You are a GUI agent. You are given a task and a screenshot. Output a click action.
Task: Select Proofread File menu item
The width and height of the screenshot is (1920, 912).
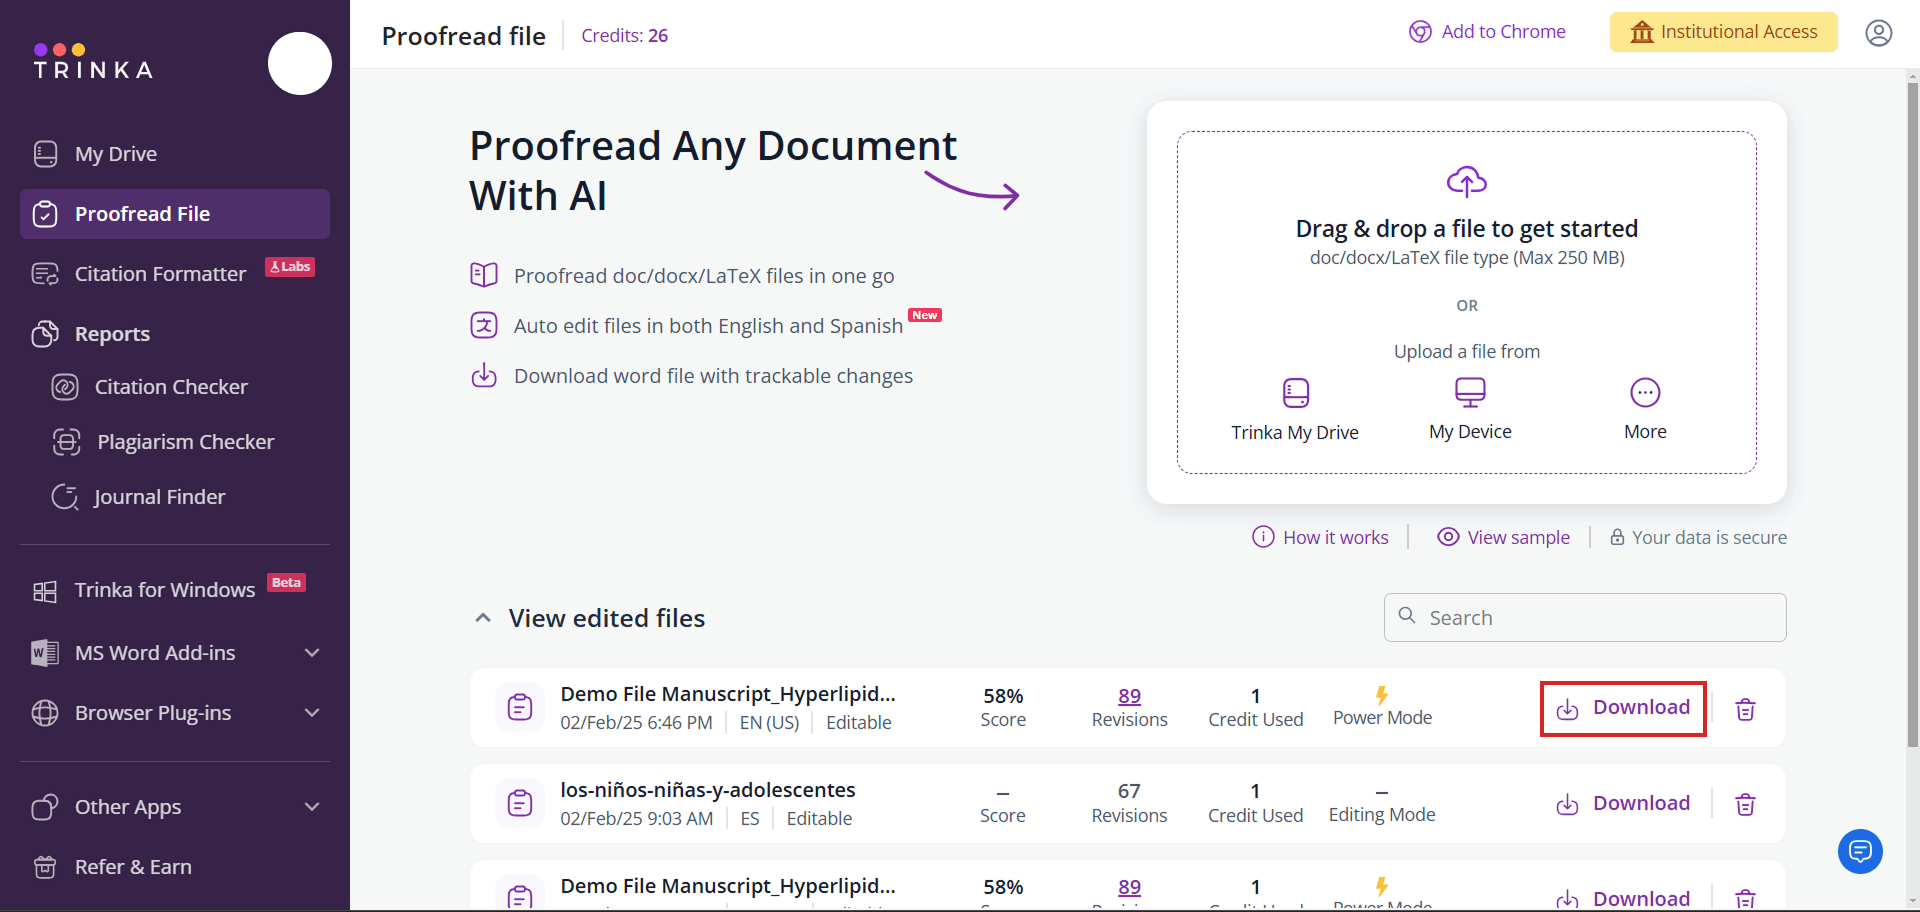pyautogui.click(x=174, y=214)
